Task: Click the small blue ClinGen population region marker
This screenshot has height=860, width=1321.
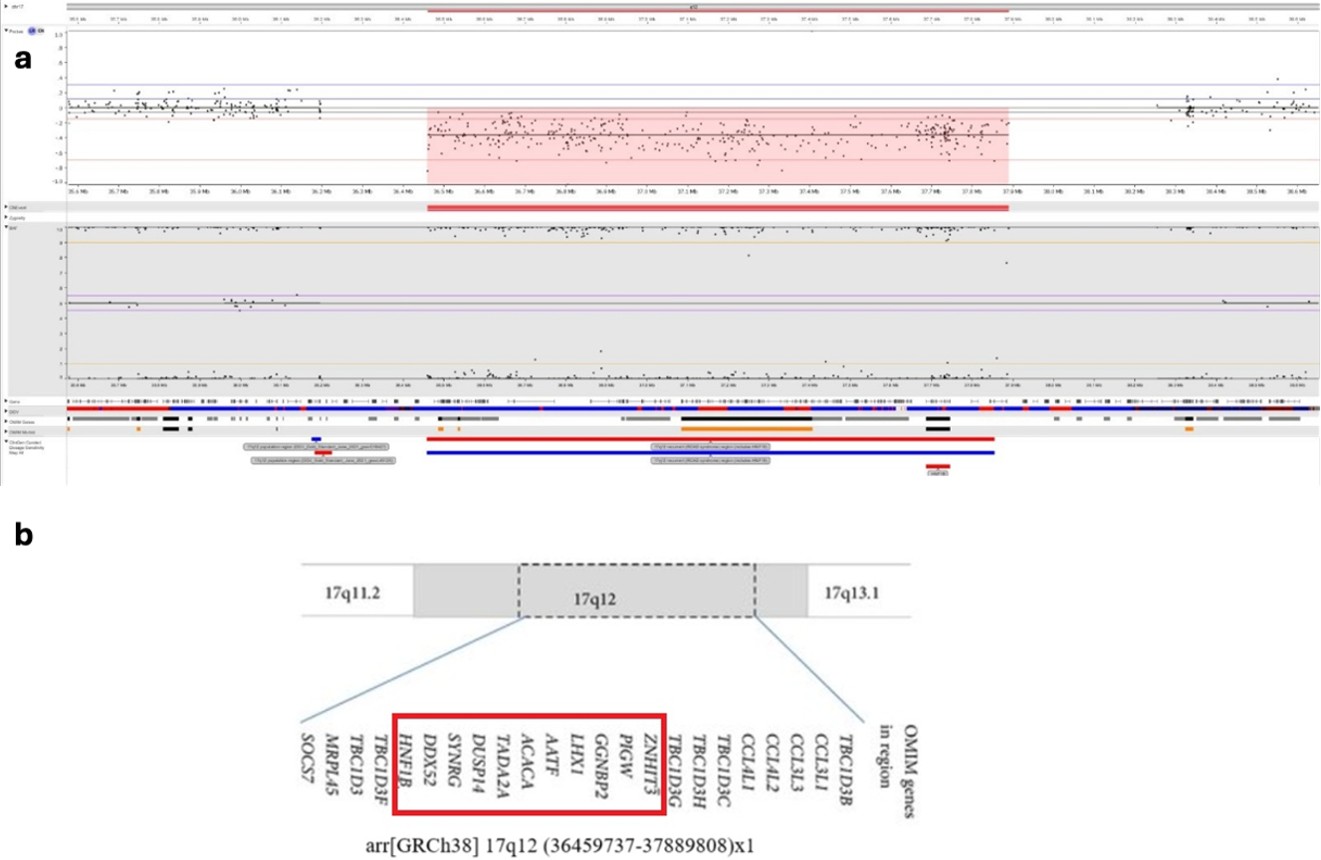Action: [x=316, y=438]
